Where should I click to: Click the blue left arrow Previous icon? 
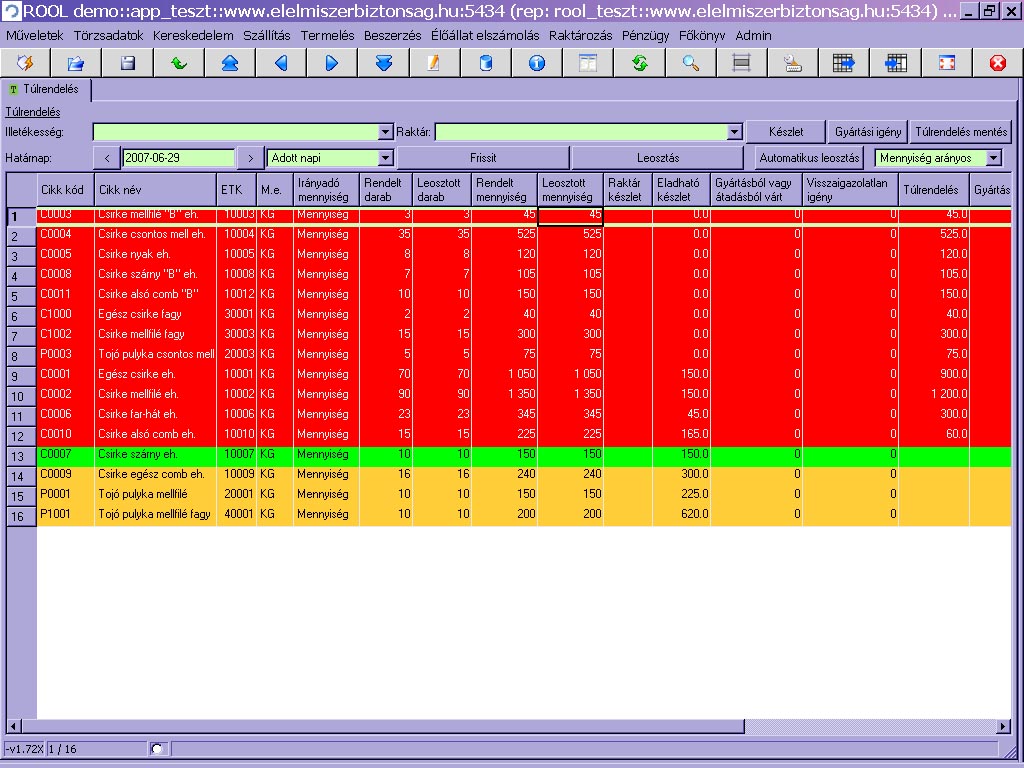click(281, 63)
